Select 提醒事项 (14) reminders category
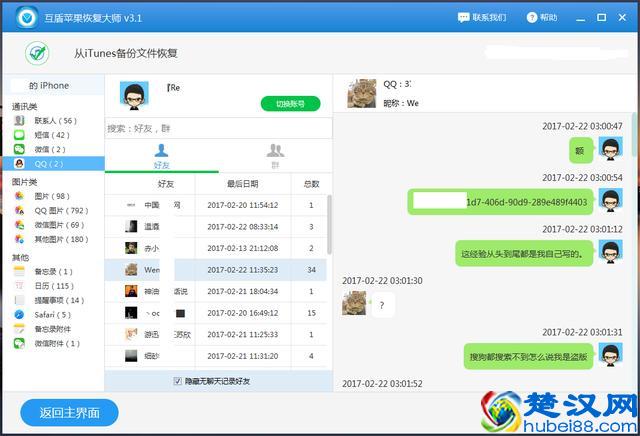 [x=59, y=300]
